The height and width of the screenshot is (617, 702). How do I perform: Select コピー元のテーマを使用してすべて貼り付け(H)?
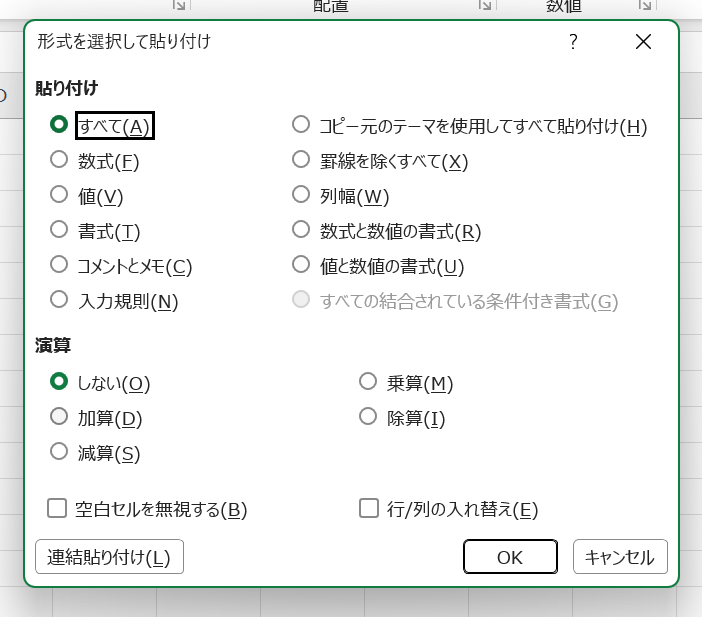[x=300, y=124]
